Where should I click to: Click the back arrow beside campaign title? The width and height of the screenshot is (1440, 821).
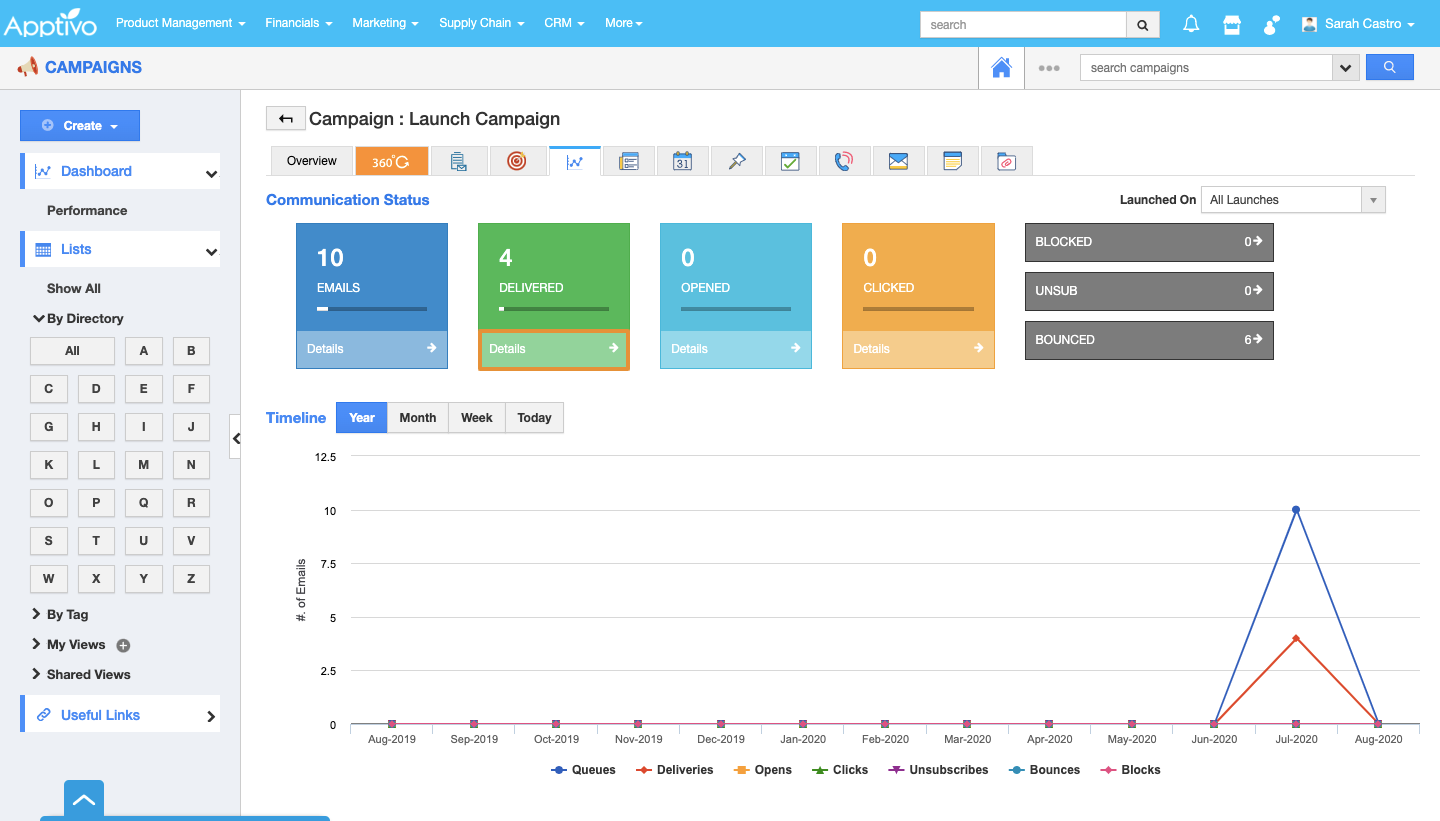click(285, 119)
